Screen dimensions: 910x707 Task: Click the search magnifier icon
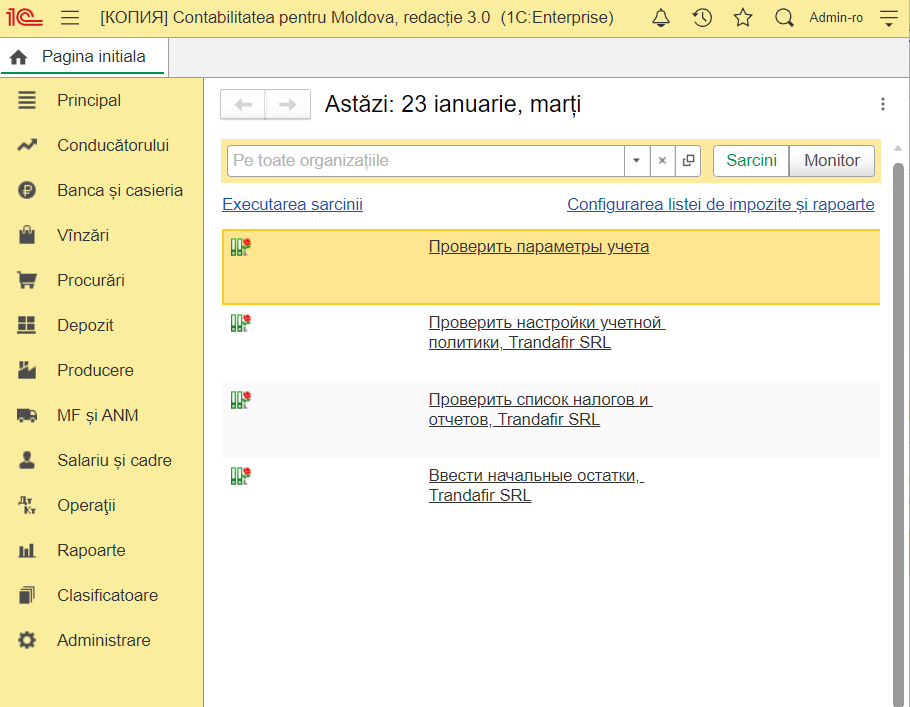[x=784, y=18]
